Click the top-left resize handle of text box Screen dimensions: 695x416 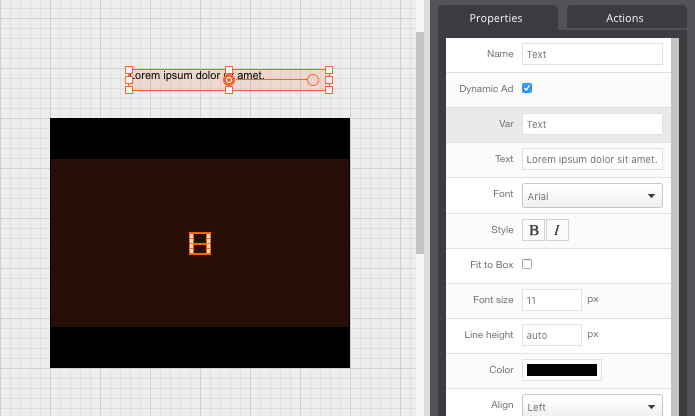pyautogui.click(x=129, y=70)
